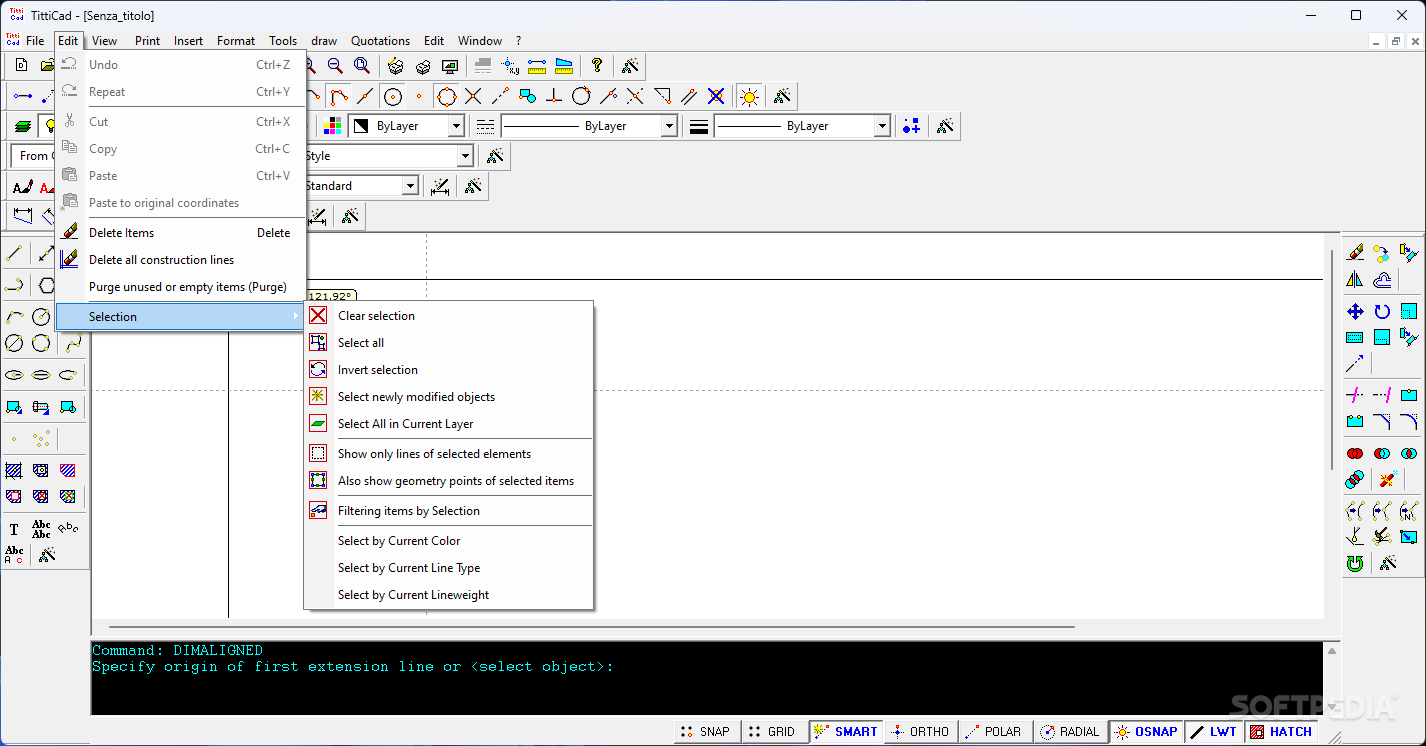Viewport: 1426px width, 746px height.
Task: Click the Clear selection red X icon
Action: pos(318,315)
